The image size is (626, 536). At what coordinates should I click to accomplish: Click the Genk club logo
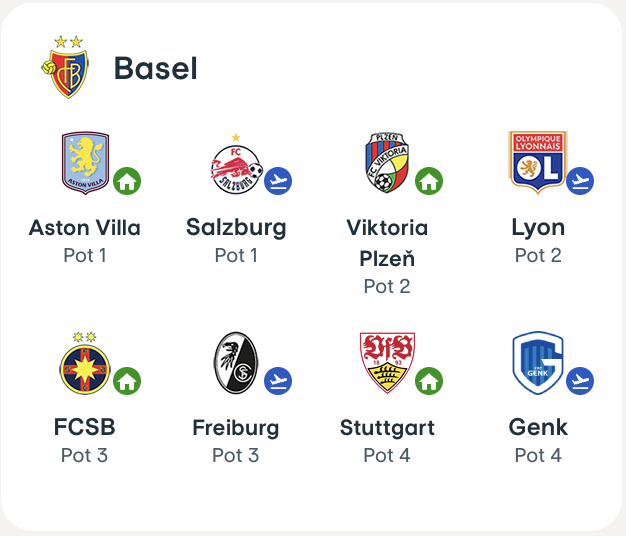[x=537, y=363]
